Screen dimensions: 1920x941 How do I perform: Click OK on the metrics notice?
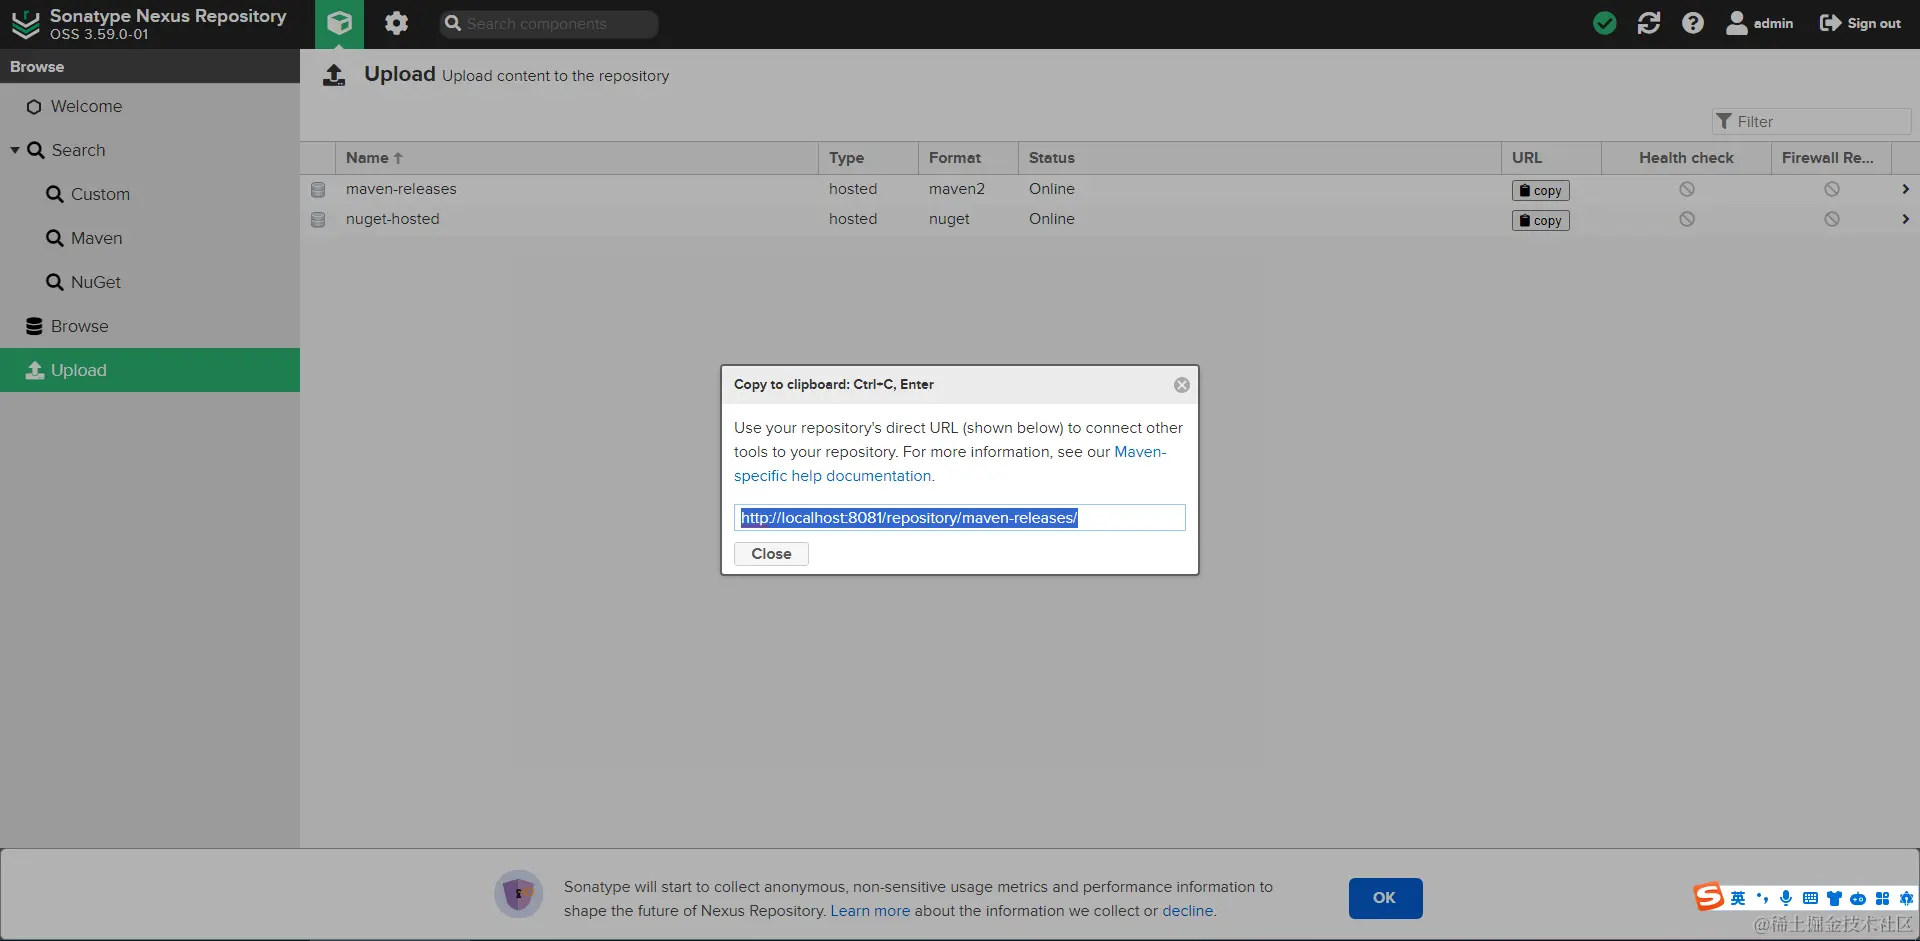(x=1385, y=898)
